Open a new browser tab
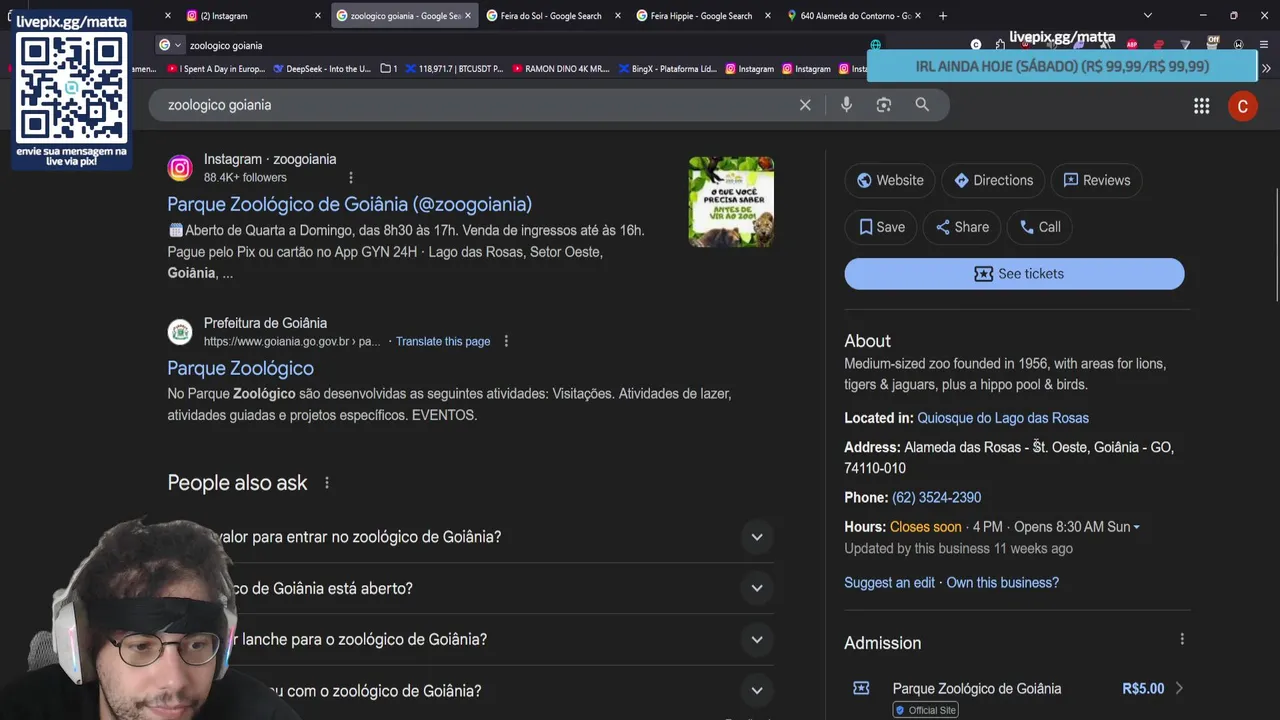 pyautogui.click(x=943, y=15)
